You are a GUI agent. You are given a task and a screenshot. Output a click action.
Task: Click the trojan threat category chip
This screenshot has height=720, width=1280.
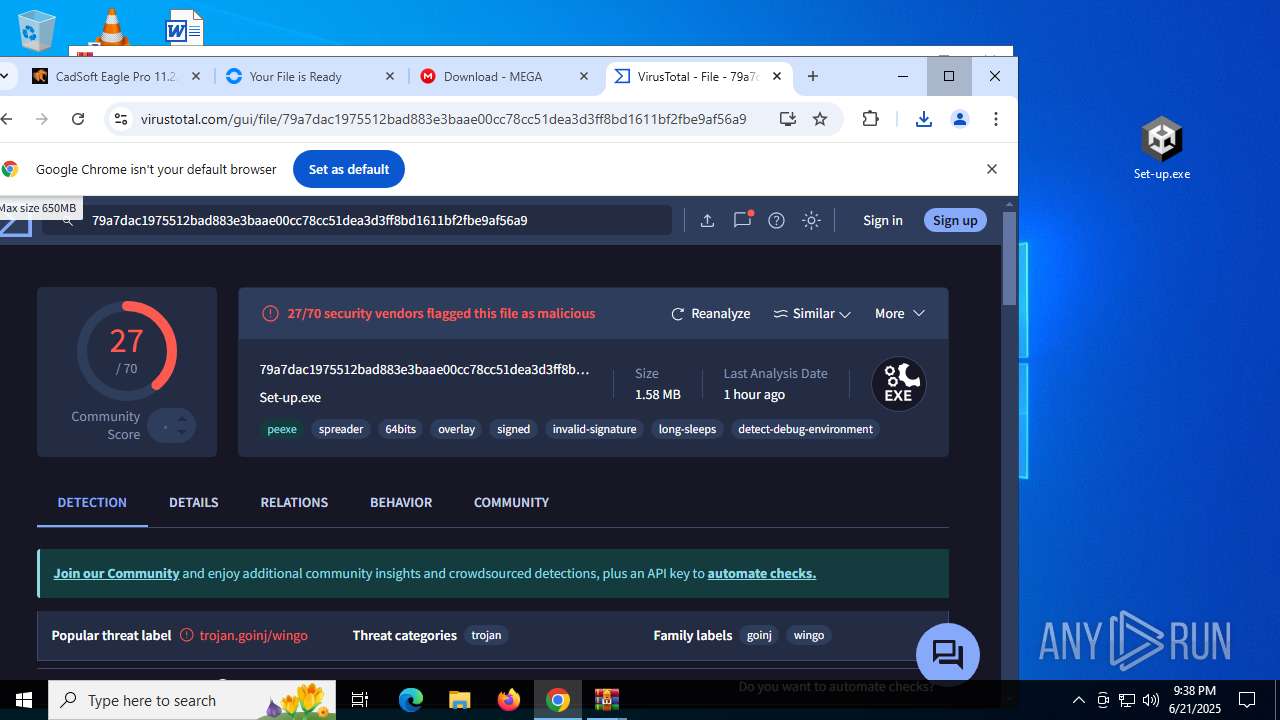pos(486,635)
